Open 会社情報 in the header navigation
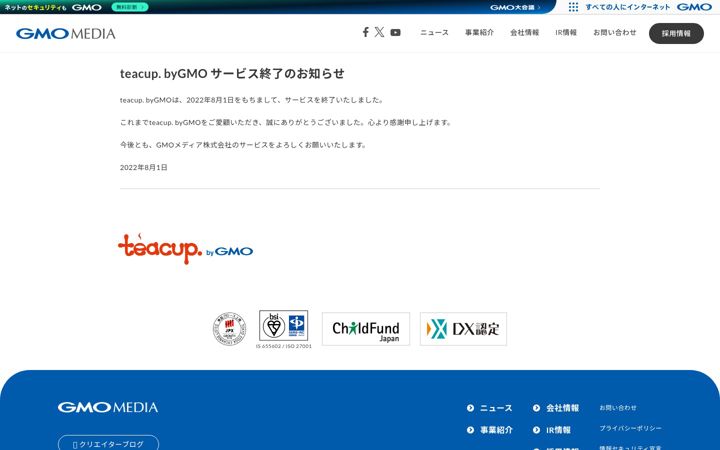This screenshot has height=450, width=720. tap(524, 33)
